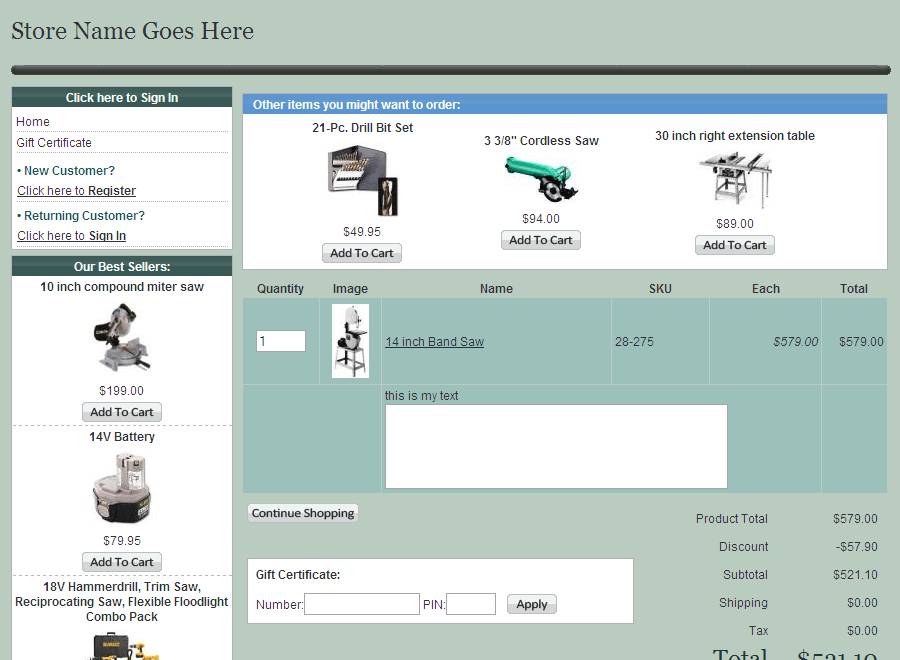
Task: Apply the gift certificate
Action: tap(532, 604)
